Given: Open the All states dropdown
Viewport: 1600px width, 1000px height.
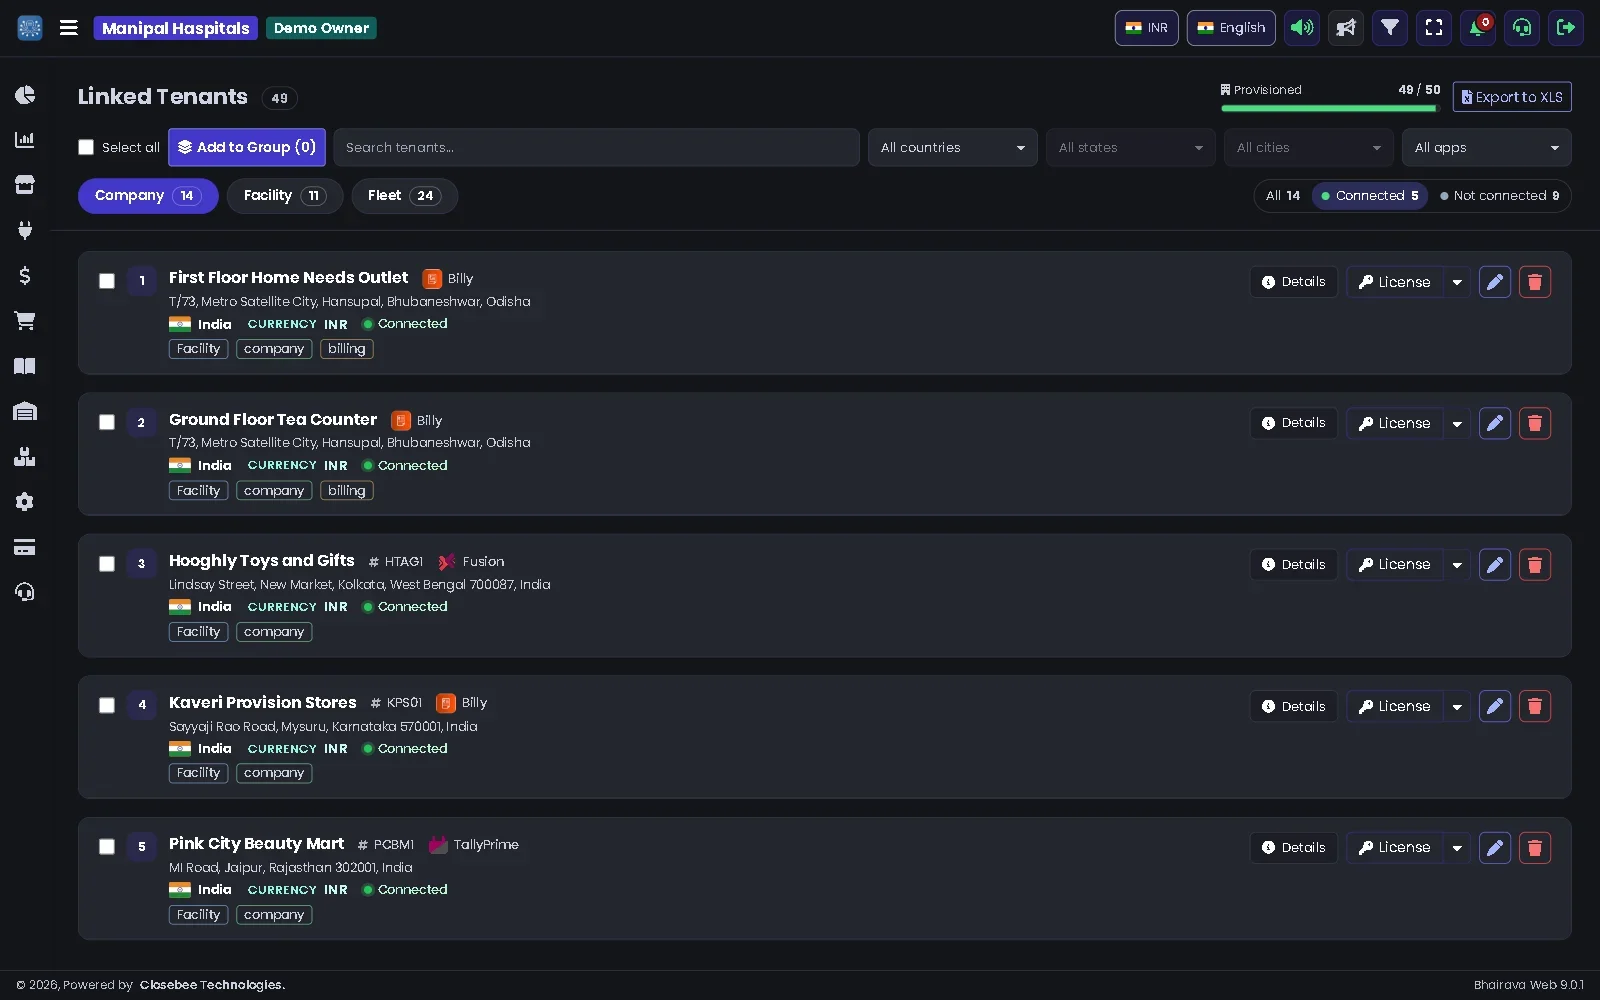Looking at the screenshot, I should click(x=1130, y=147).
